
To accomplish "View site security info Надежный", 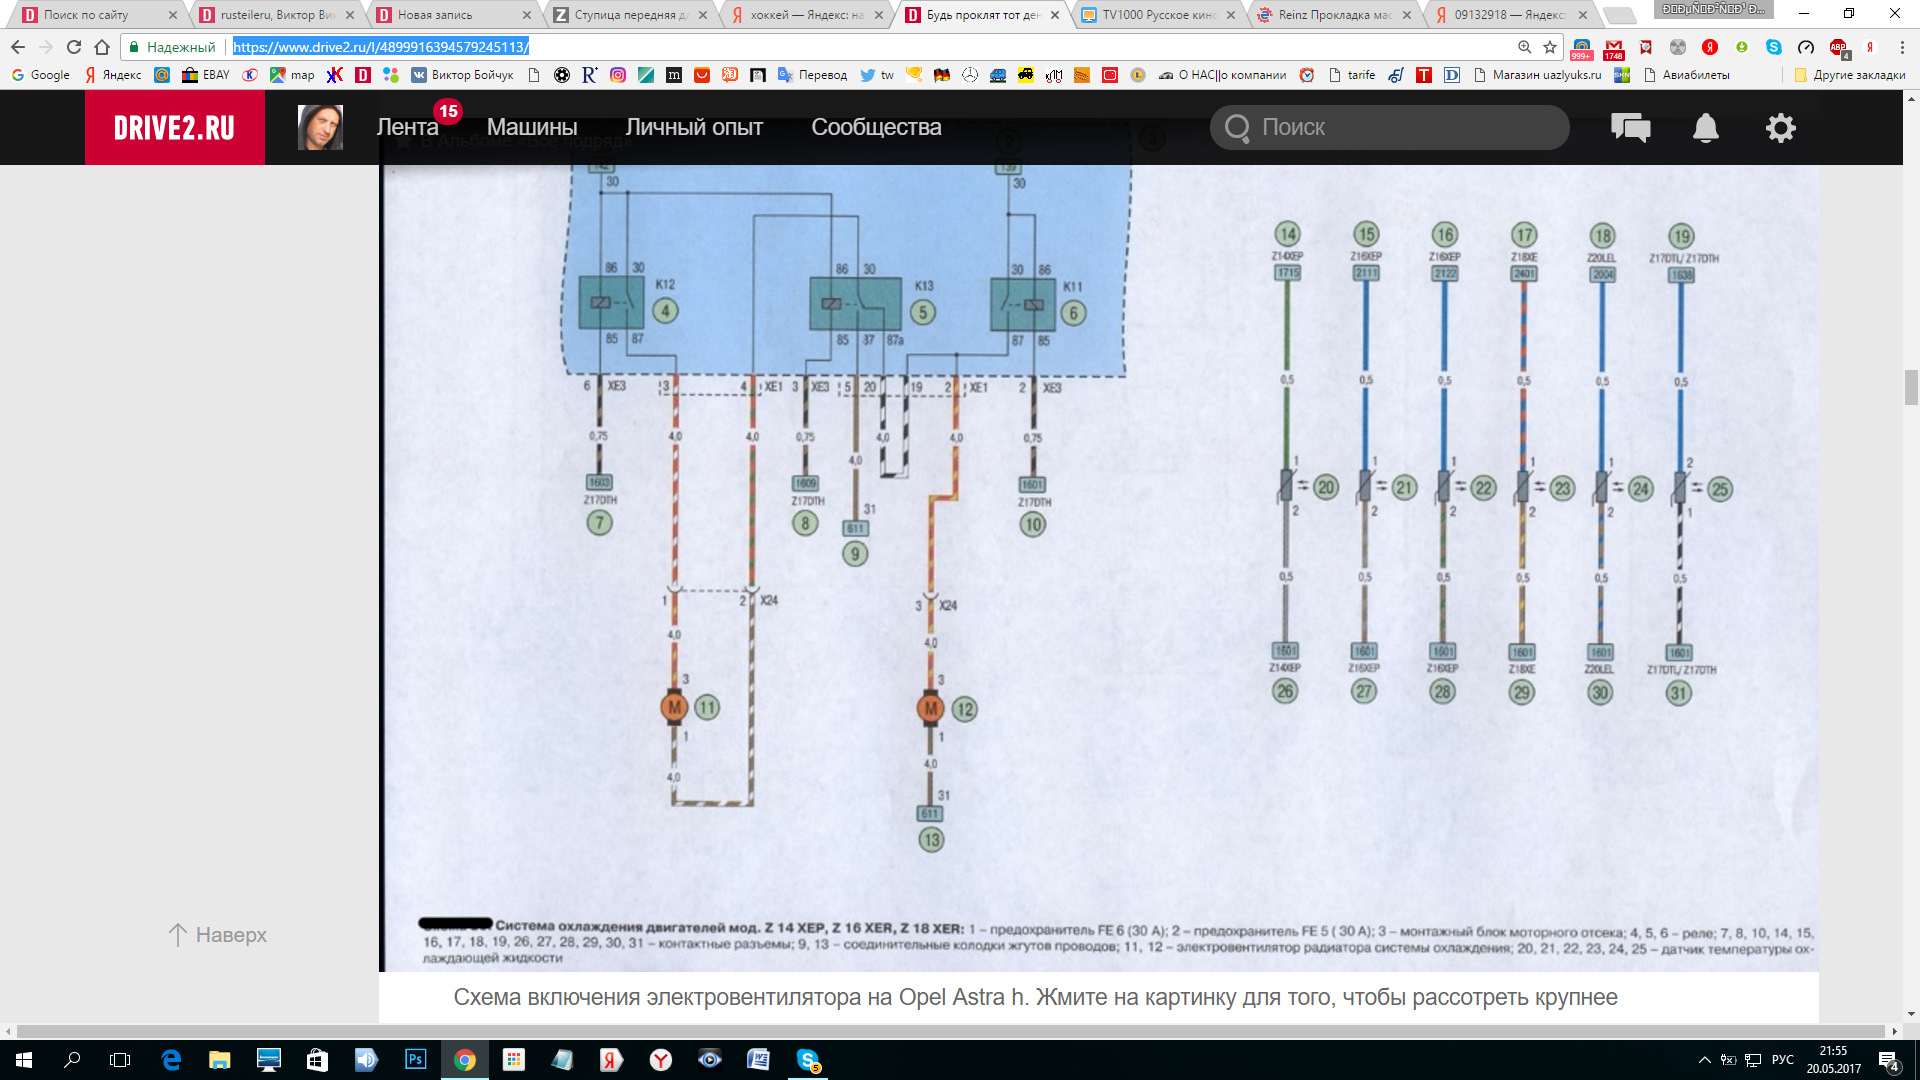I will [x=171, y=47].
